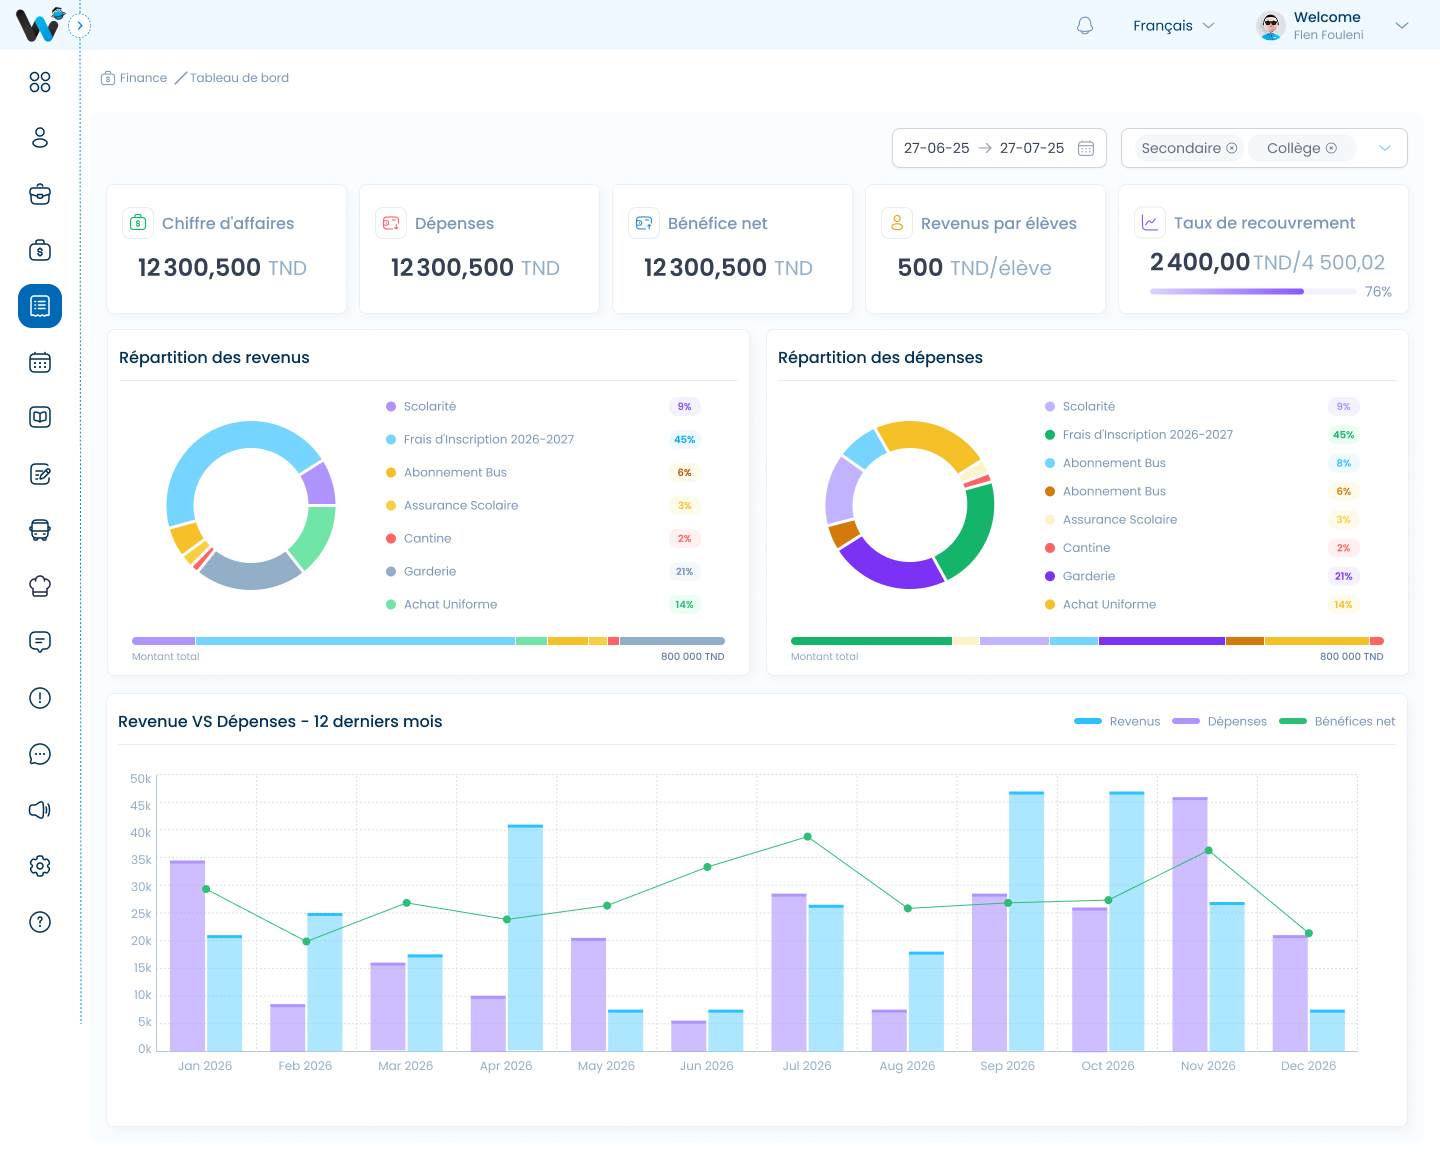Viewport: 1440px width, 1168px height.
Task: Click the calendar icon in date range field
Action: [x=1086, y=148]
